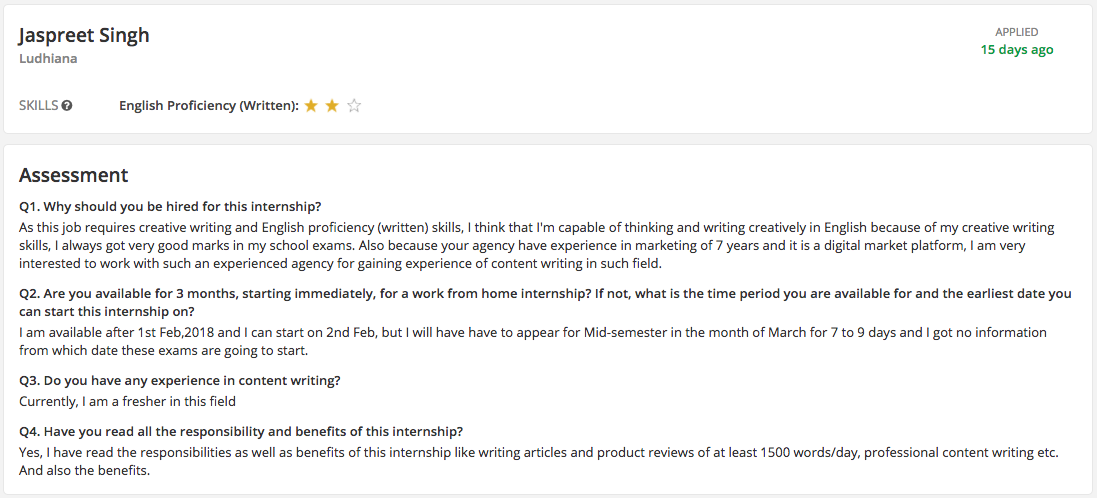Click the Ludhiana location text
This screenshot has height=498, width=1097.
point(48,59)
